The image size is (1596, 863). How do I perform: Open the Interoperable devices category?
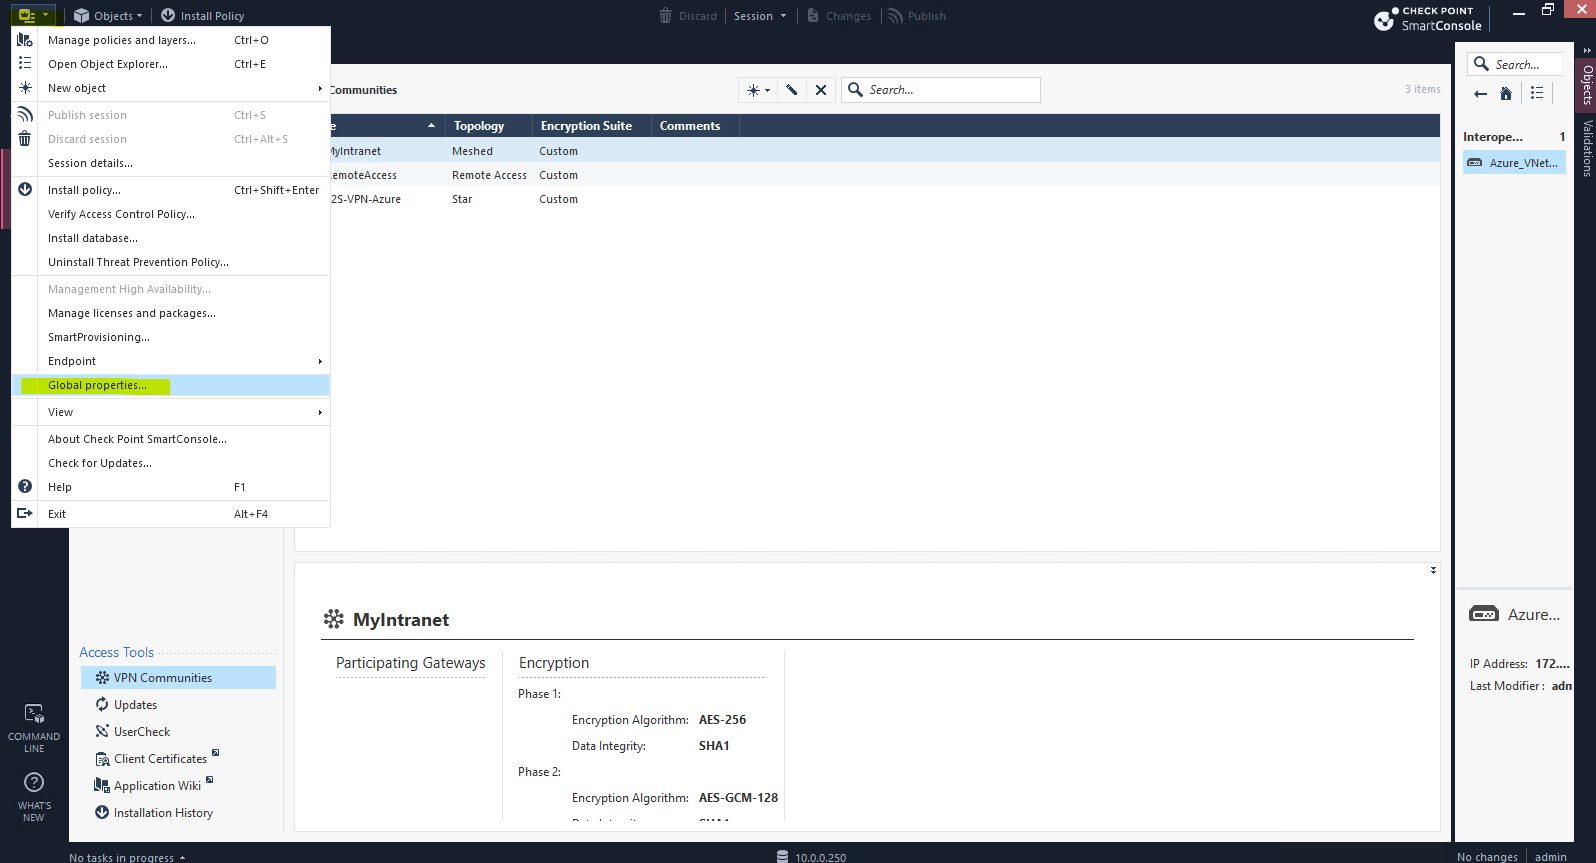1514,137
